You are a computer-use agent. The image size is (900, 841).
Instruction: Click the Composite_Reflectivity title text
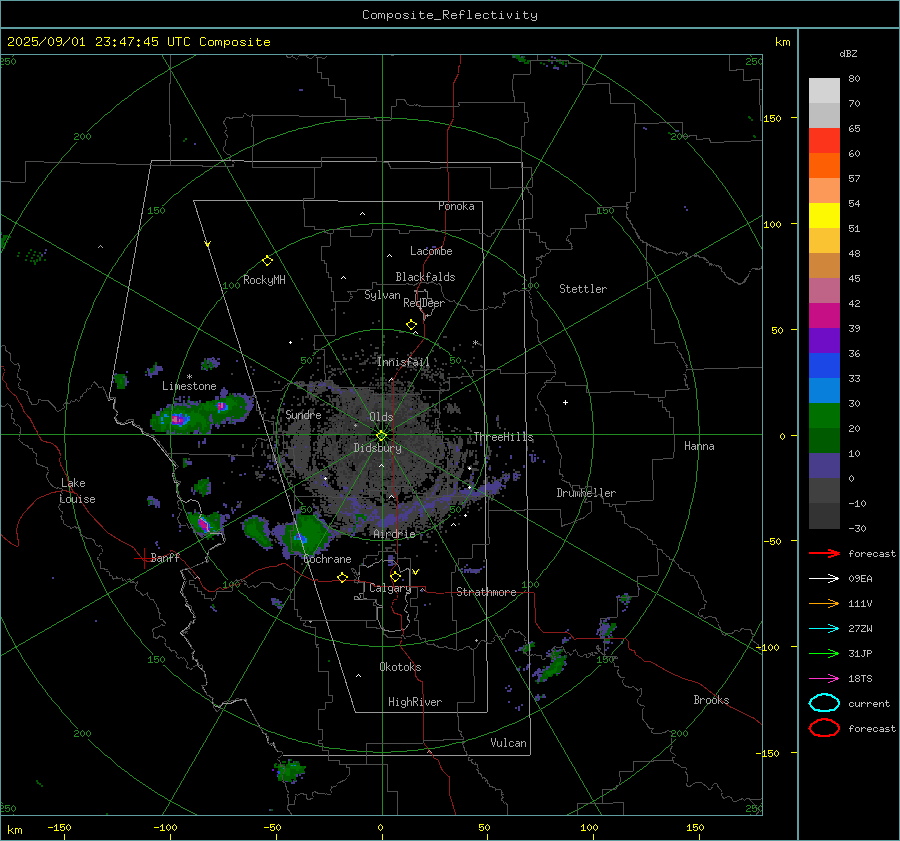[449, 15]
